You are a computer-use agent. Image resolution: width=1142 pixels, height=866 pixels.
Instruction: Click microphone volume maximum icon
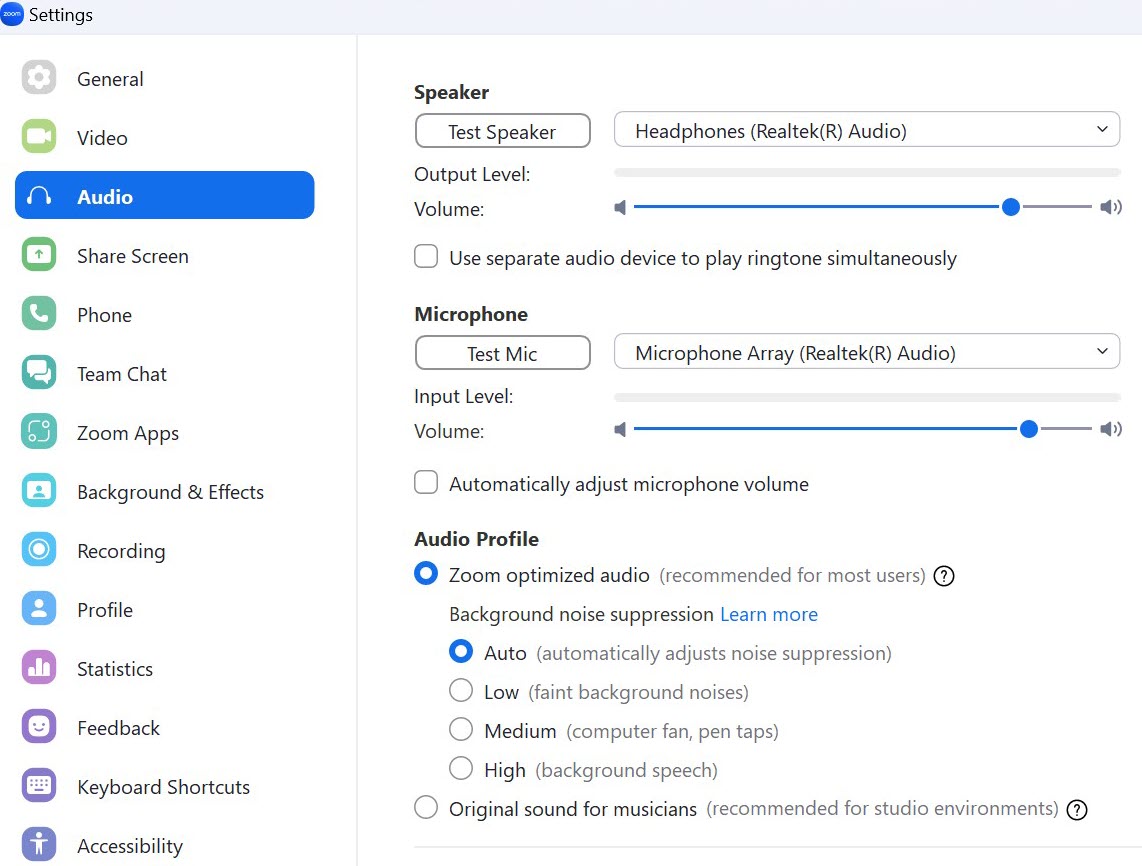[x=1111, y=430]
